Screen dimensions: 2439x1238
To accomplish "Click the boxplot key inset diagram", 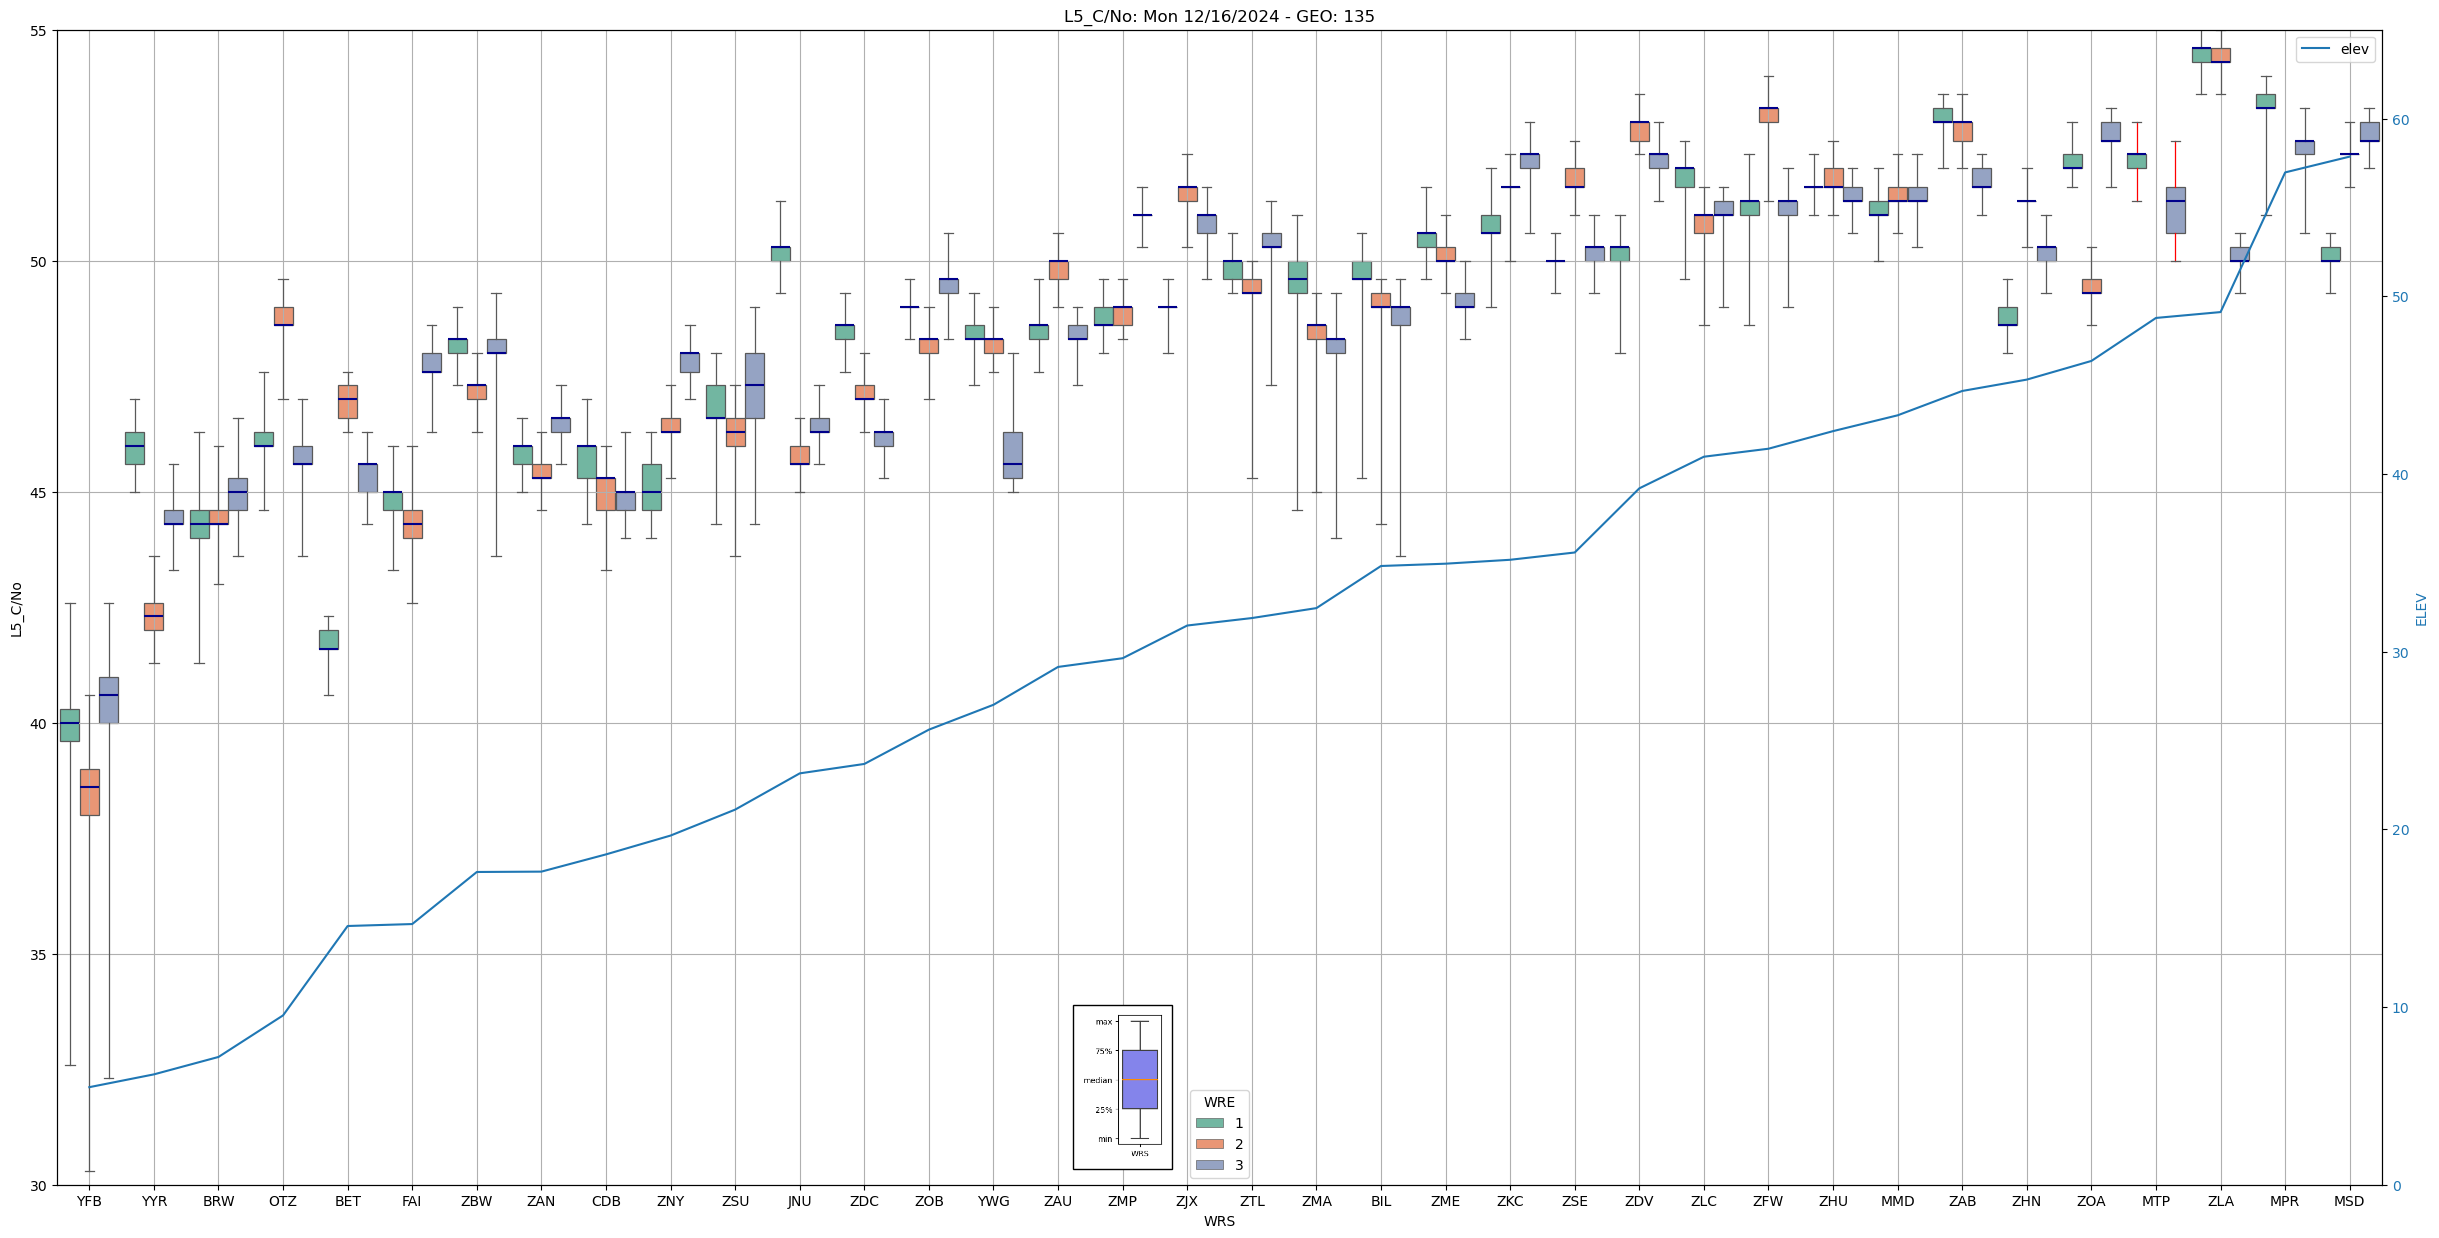I will tap(1122, 1087).
